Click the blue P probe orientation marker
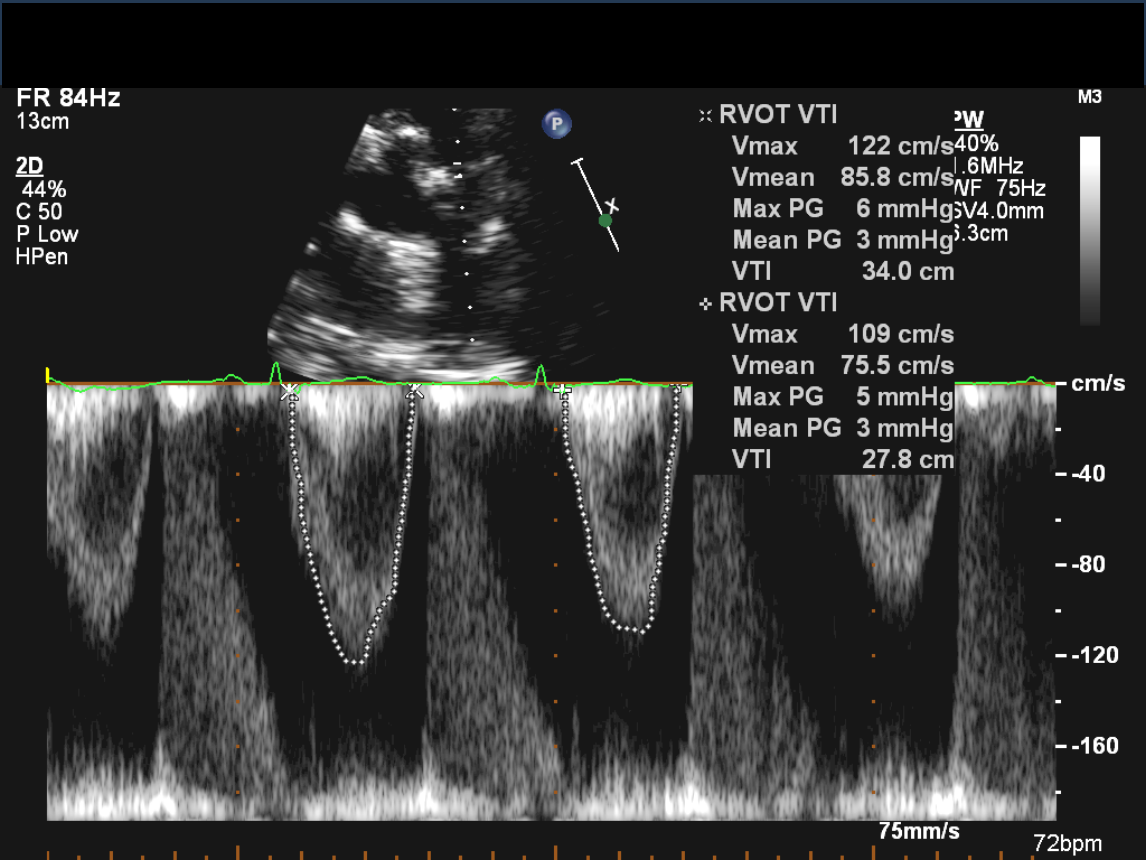The width and height of the screenshot is (1146, 860). [x=556, y=124]
